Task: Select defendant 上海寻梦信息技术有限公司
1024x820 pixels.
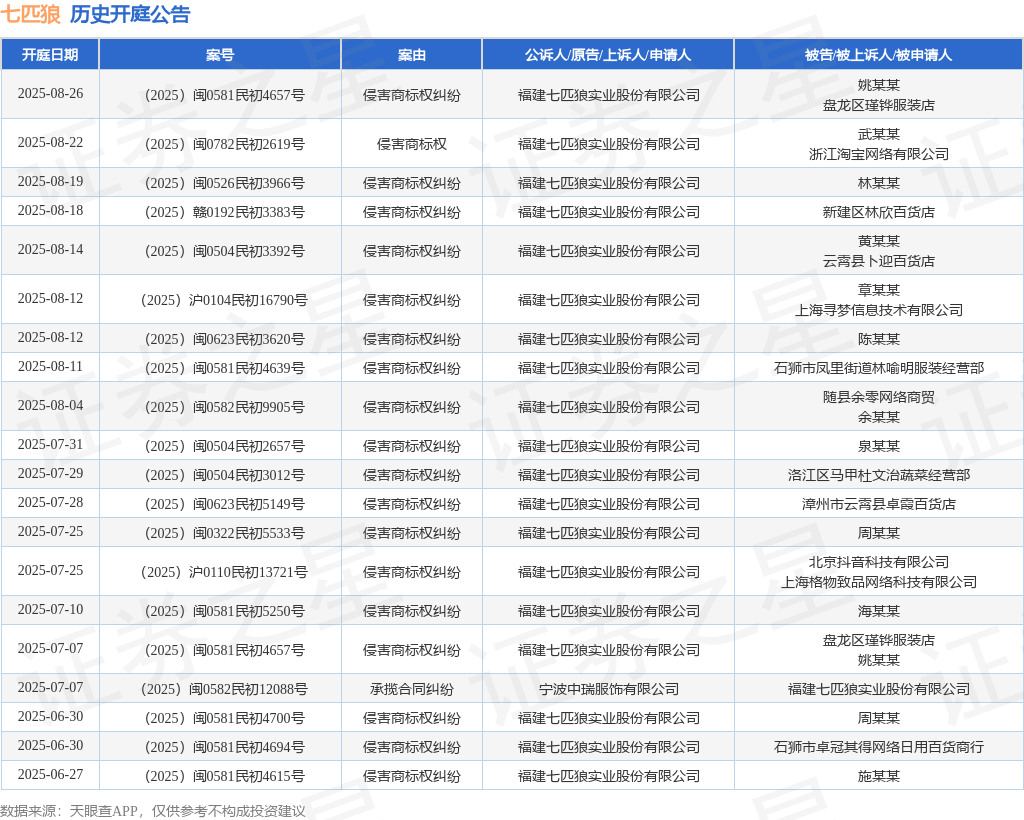Action: pyautogui.click(x=878, y=310)
